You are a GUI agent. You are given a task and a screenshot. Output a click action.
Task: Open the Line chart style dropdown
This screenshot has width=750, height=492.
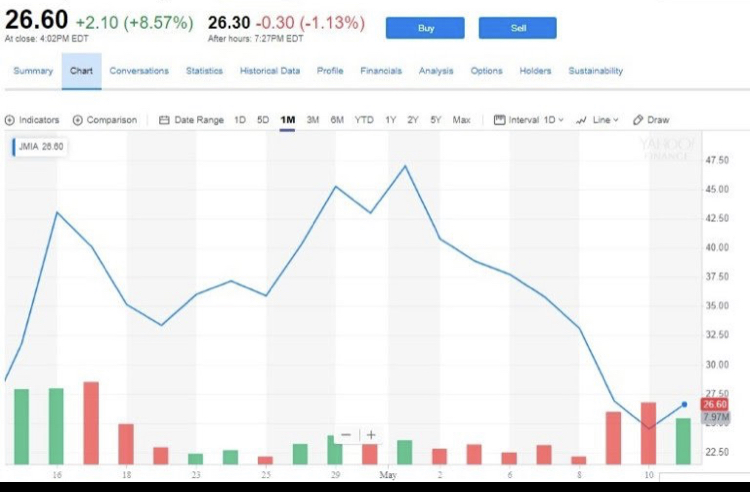coord(606,120)
